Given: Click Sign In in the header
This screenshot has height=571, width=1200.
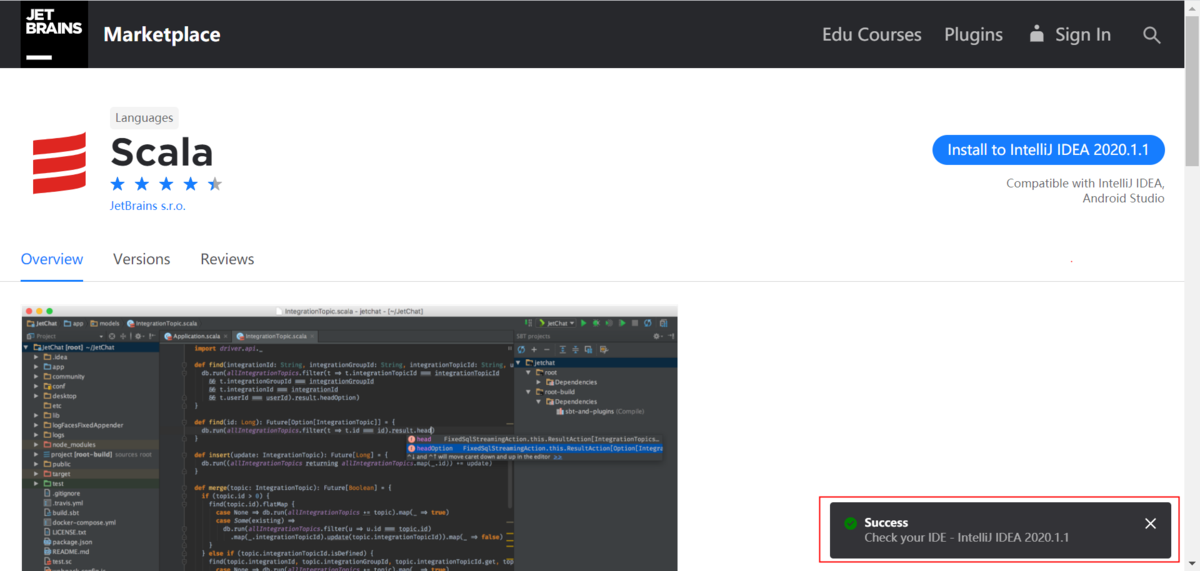Looking at the screenshot, I should pyautogui.click(x=1069, y=35).
